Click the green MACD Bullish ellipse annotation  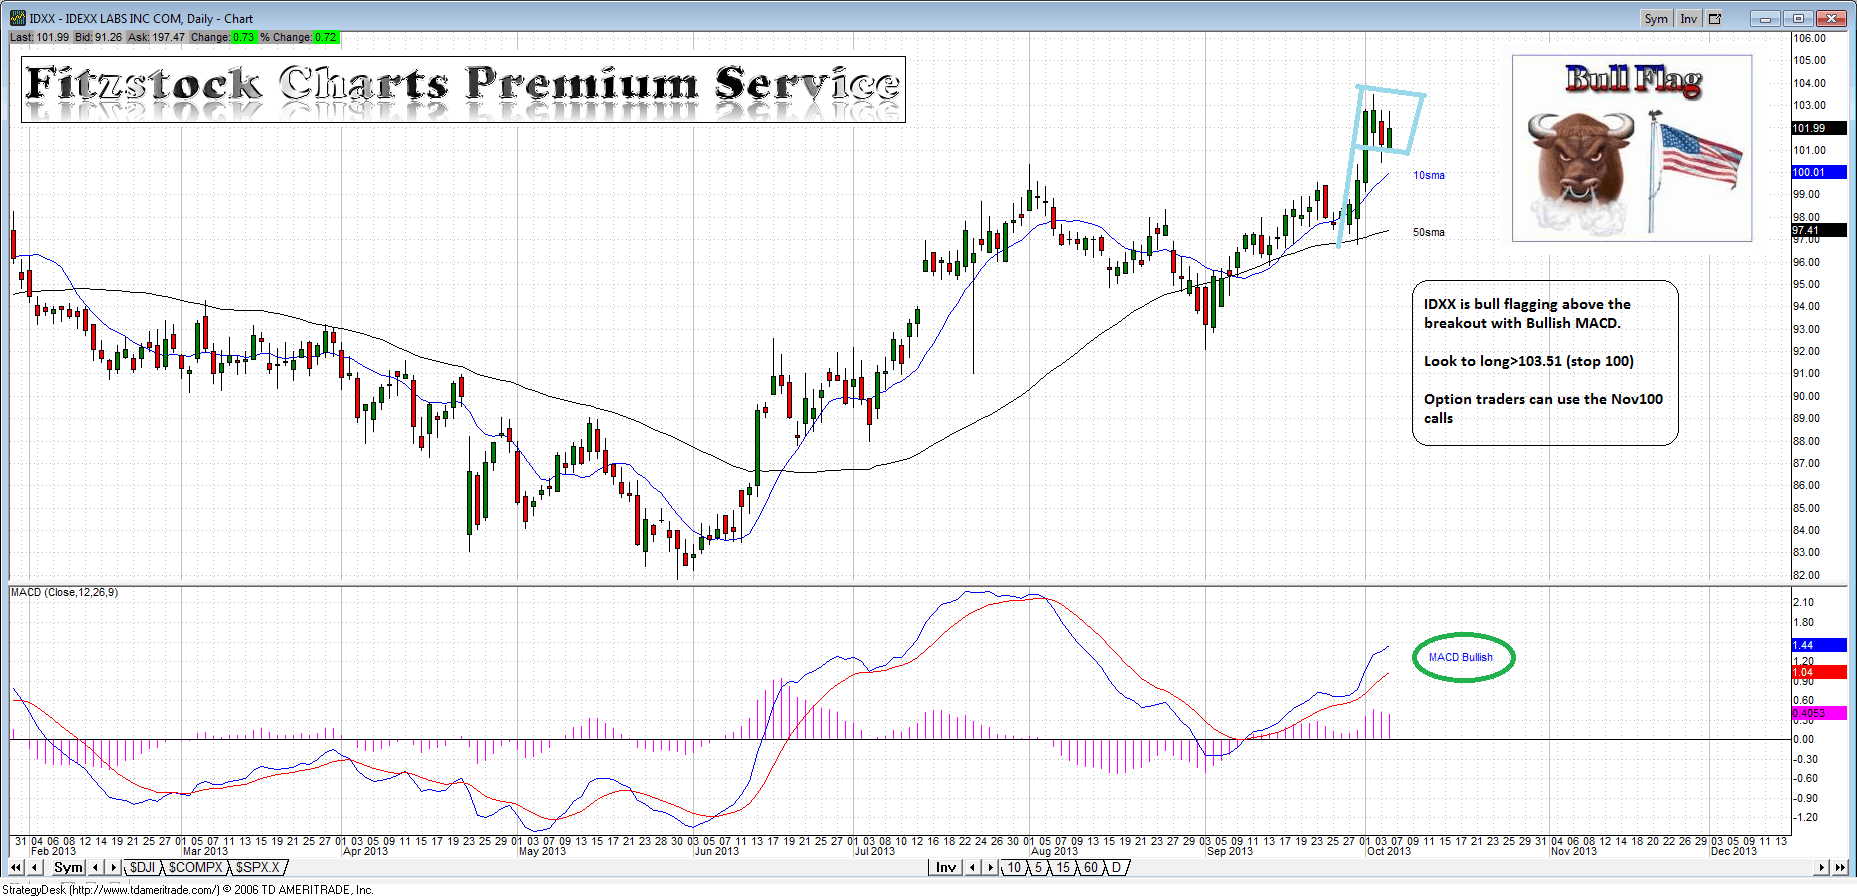click(1463, 657)
